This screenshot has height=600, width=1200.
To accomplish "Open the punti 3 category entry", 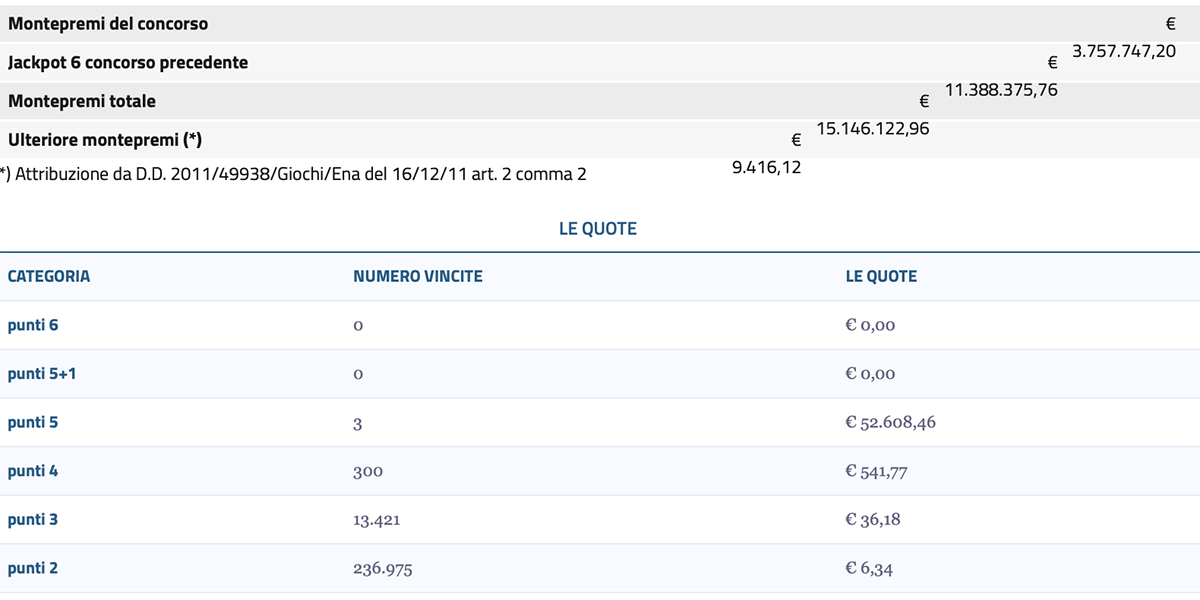I will pos(32,519).
